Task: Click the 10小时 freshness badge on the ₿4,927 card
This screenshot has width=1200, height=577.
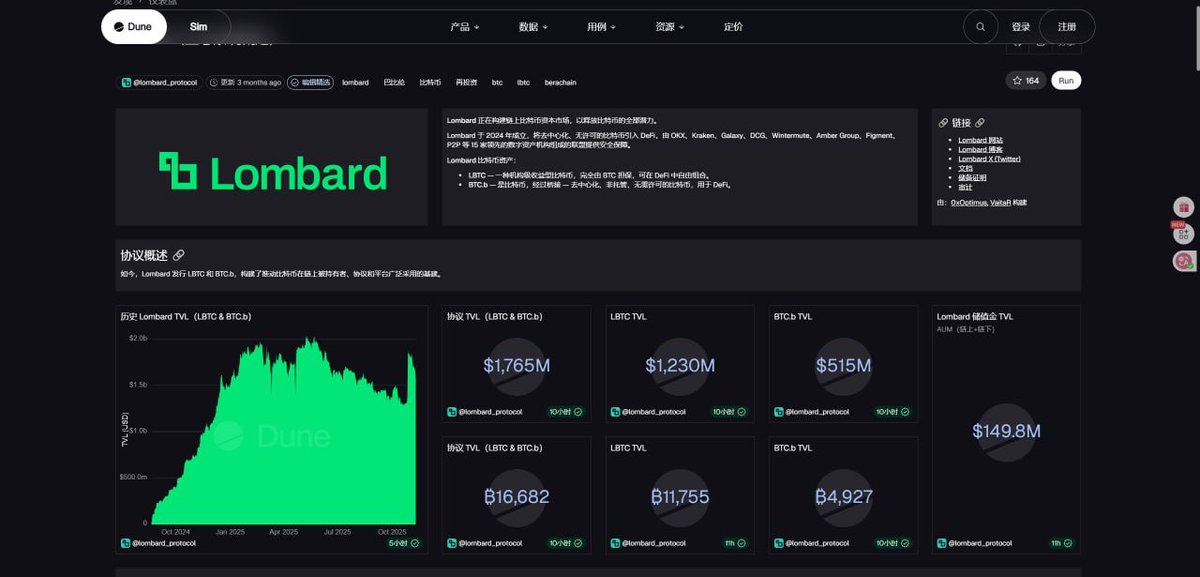Action: point(893,543)
